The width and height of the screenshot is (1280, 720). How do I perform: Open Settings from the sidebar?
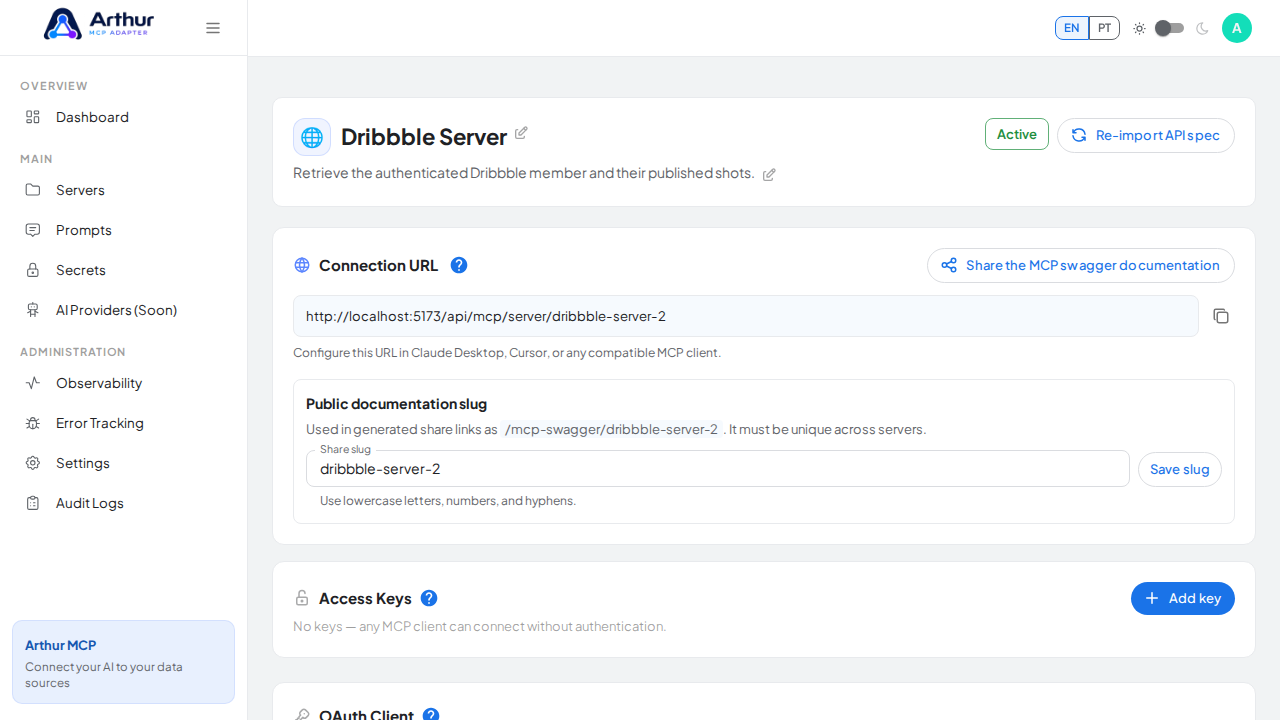click(x=124, y=463)
